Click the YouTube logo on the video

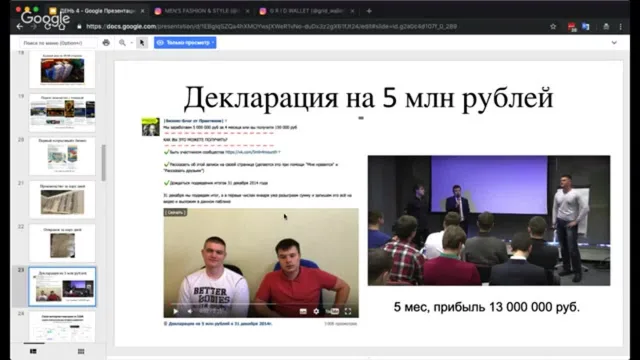pos(332,311)
